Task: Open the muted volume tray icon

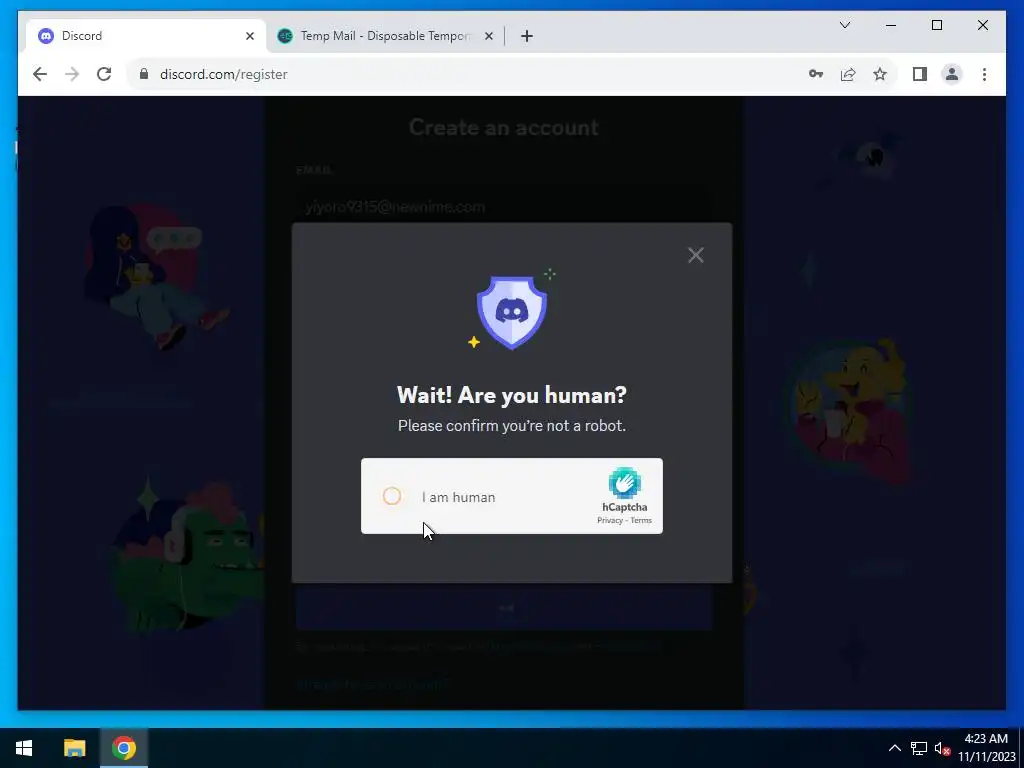Action: pos(942,748)
